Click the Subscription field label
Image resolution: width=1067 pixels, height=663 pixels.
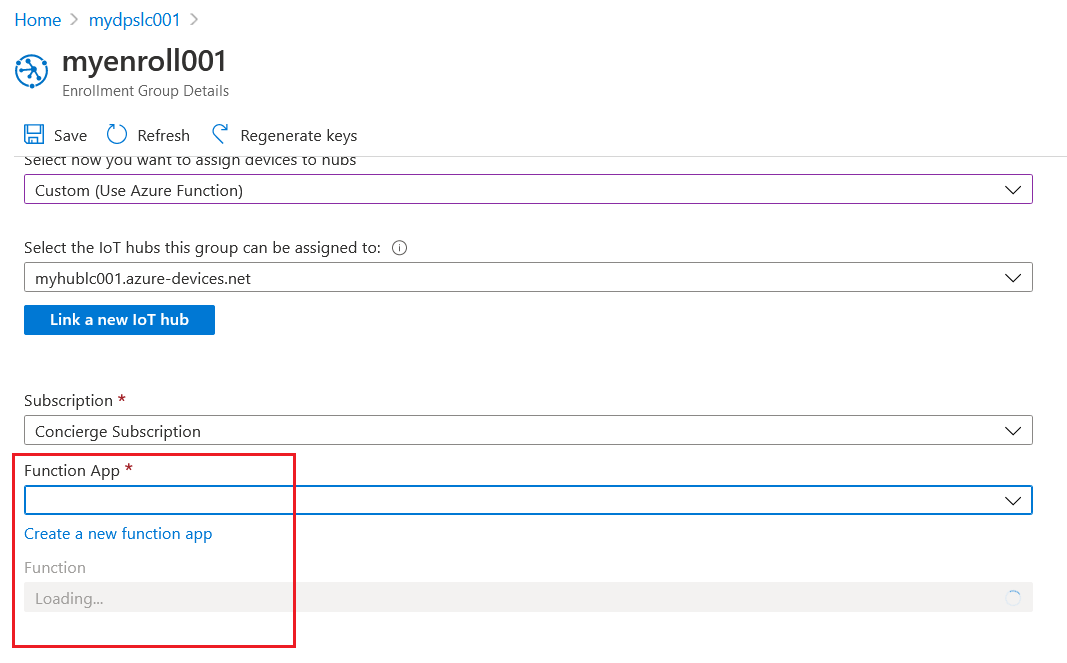68,400
